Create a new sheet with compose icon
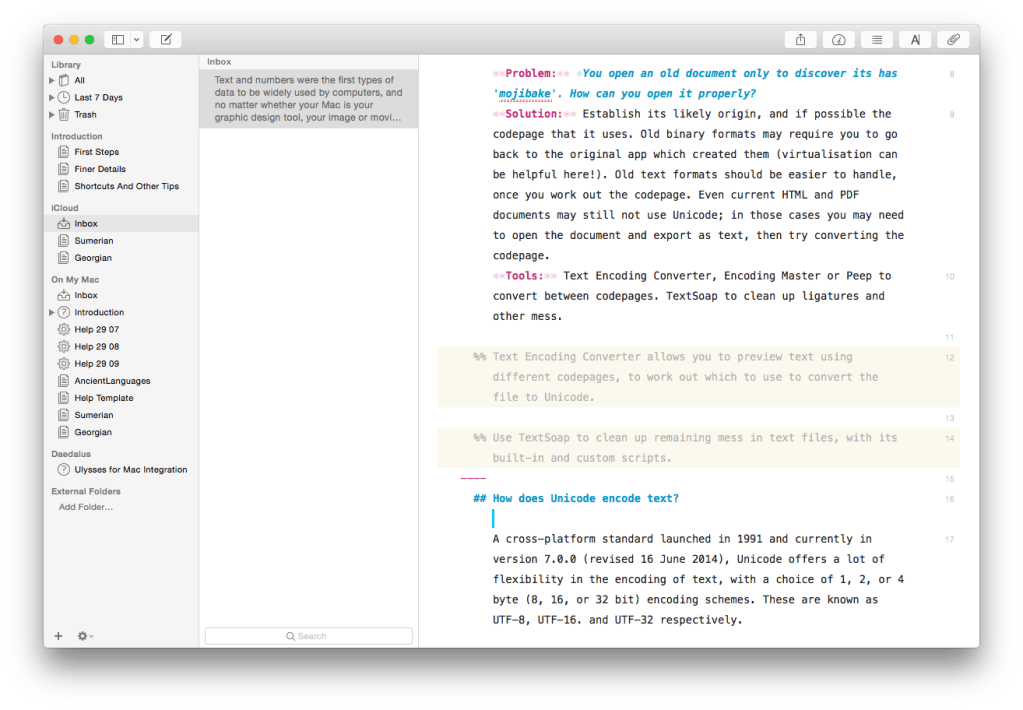1023x710 pixels. (x=166, y=40)
